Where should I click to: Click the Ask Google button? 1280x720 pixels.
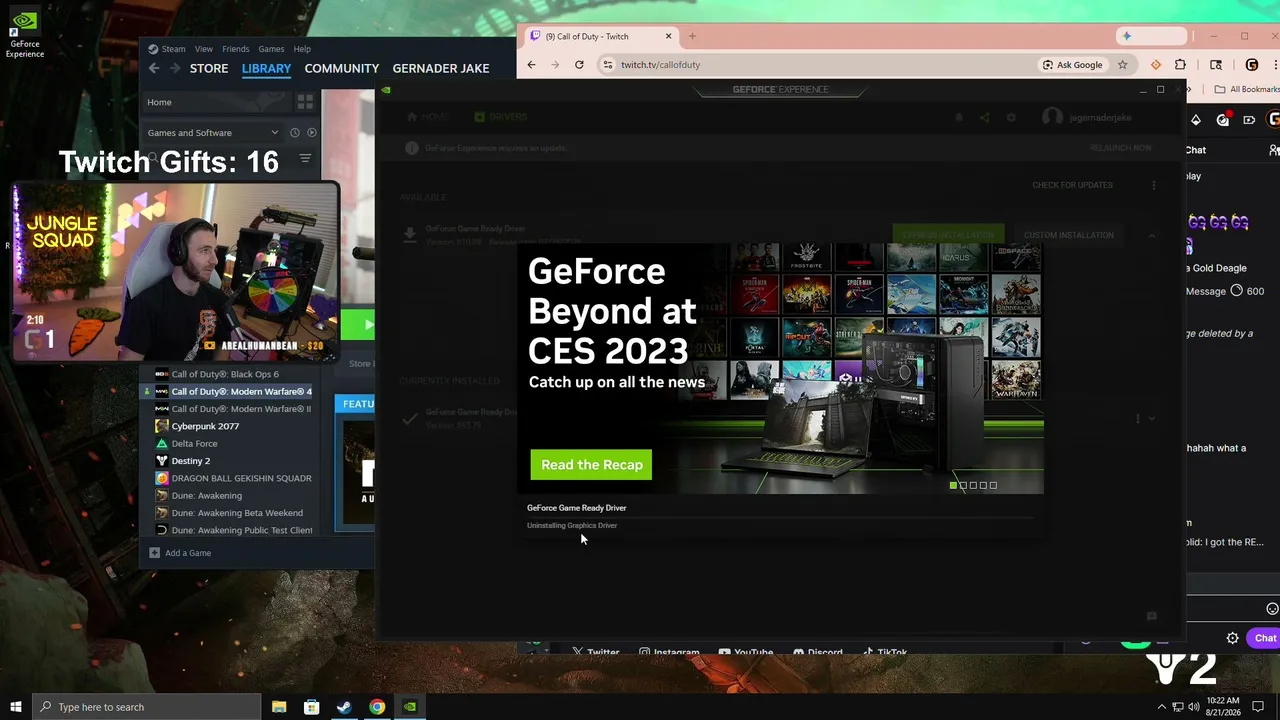click(1072, 65)
